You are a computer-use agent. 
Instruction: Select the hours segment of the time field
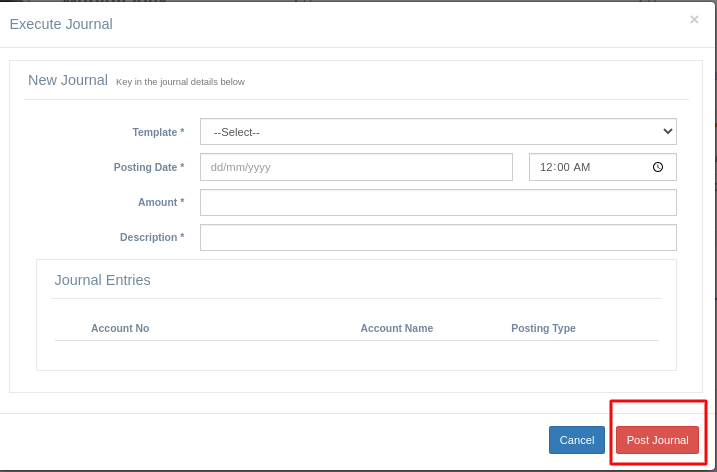tap(546, 167)
